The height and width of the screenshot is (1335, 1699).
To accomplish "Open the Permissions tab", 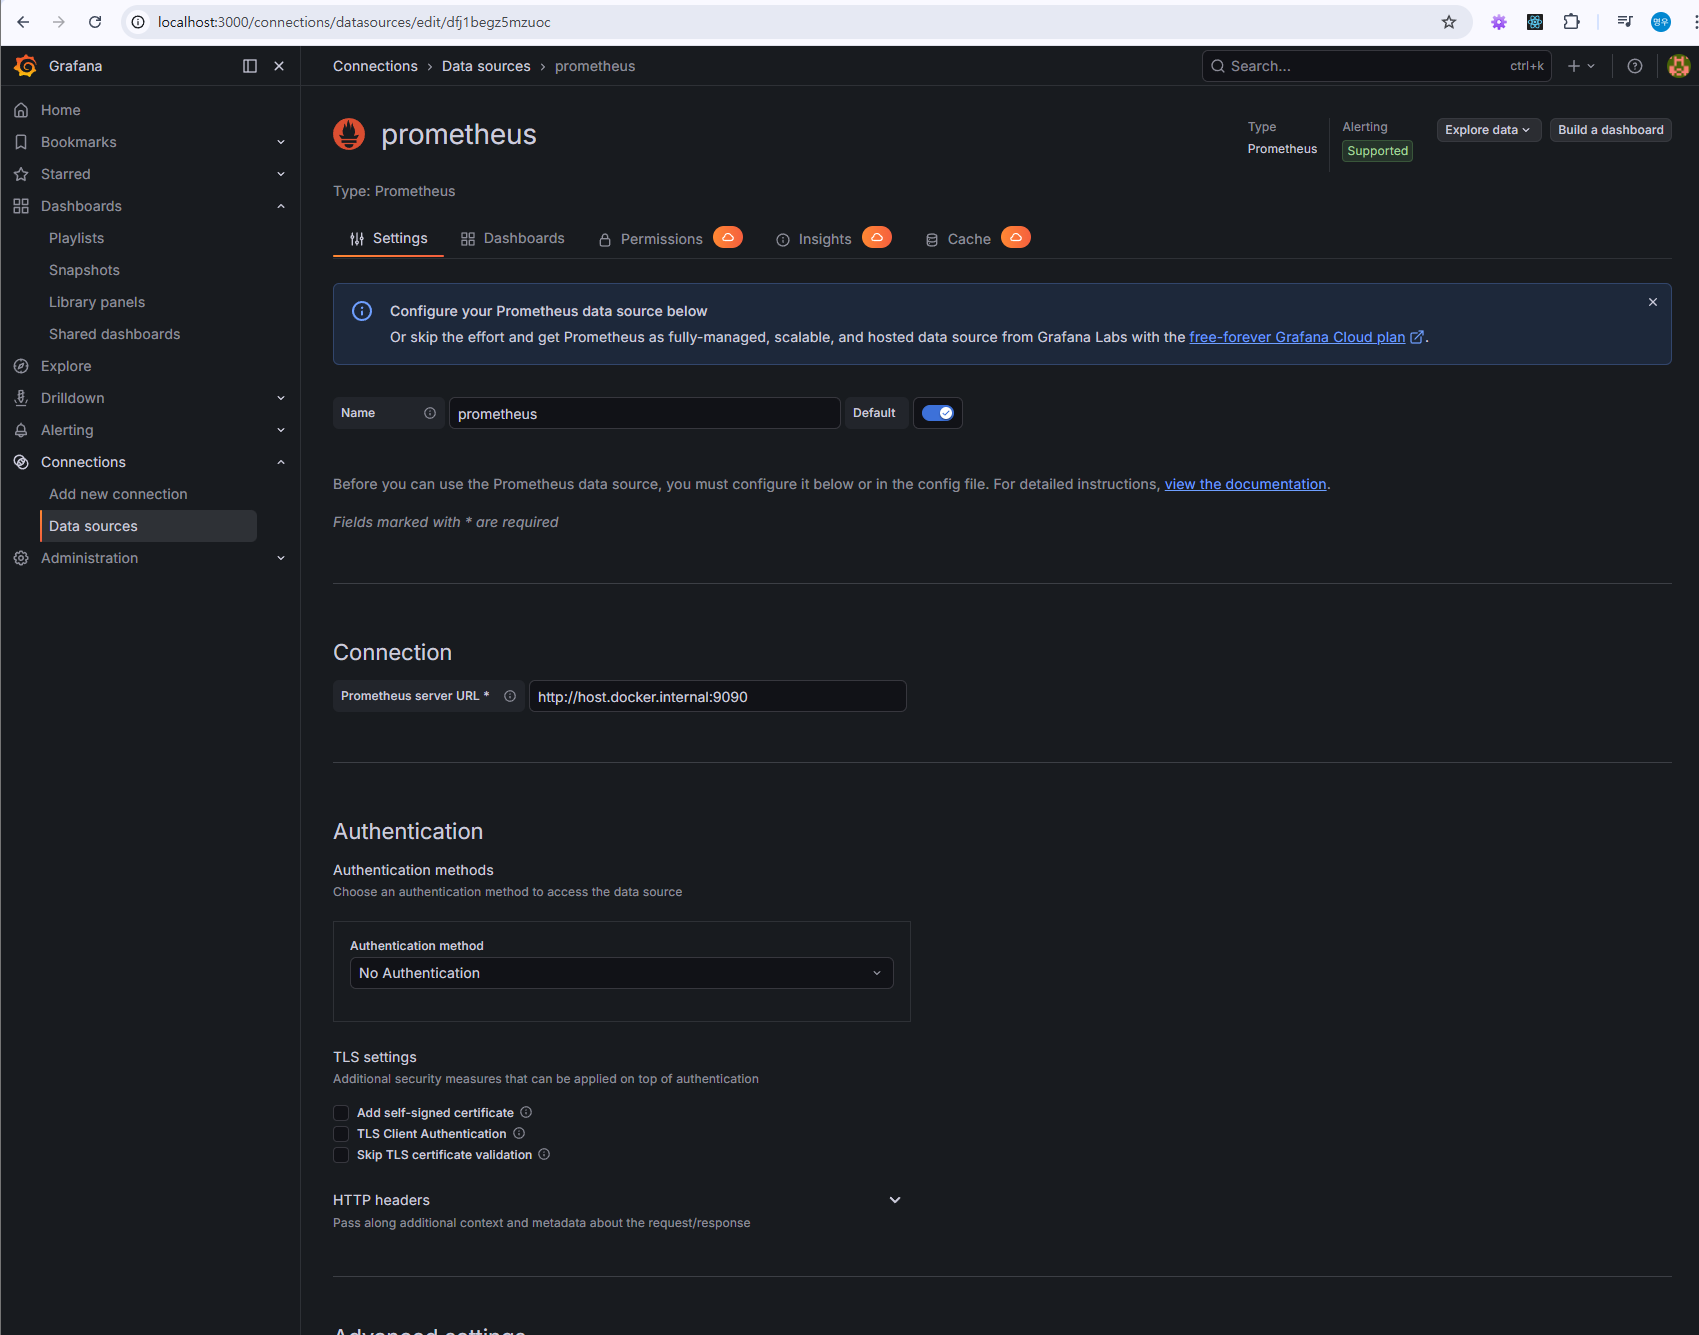I will pyautogui.click(x=670, y=238).
